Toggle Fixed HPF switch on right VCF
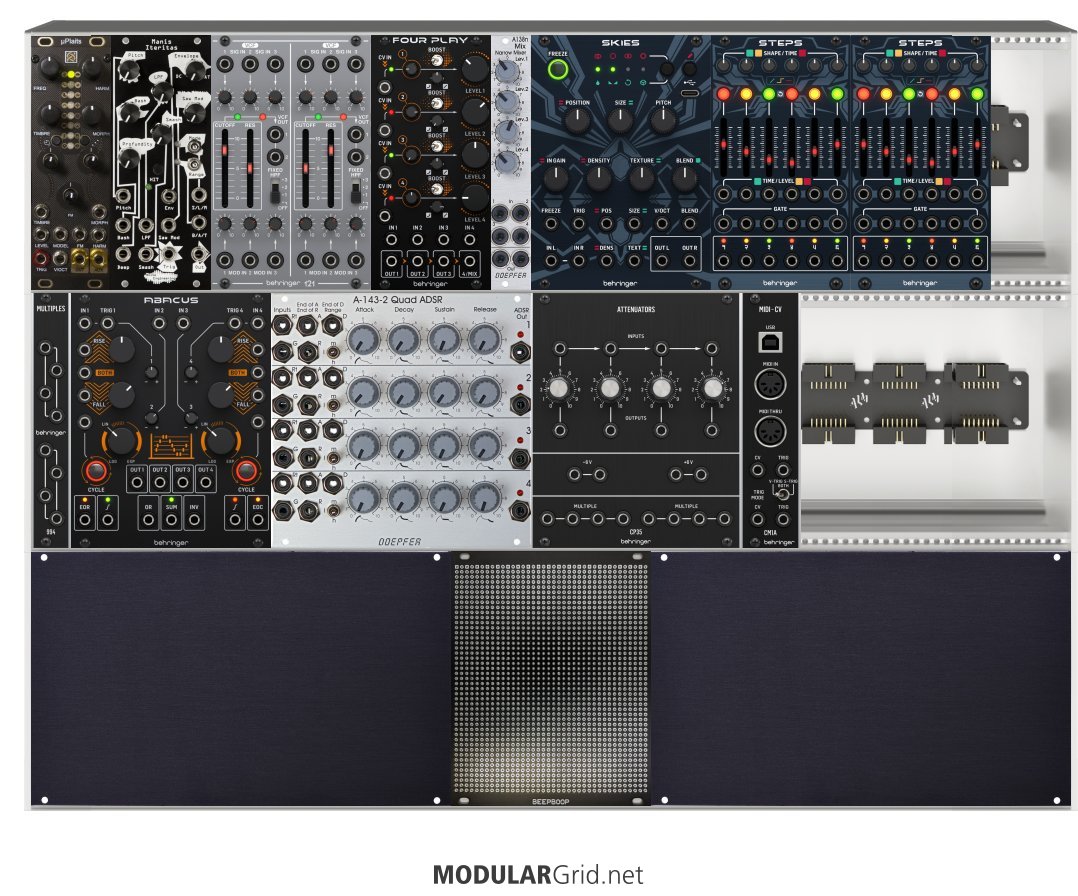Screen dimensions: 1078x896 (x=355, y=192)
